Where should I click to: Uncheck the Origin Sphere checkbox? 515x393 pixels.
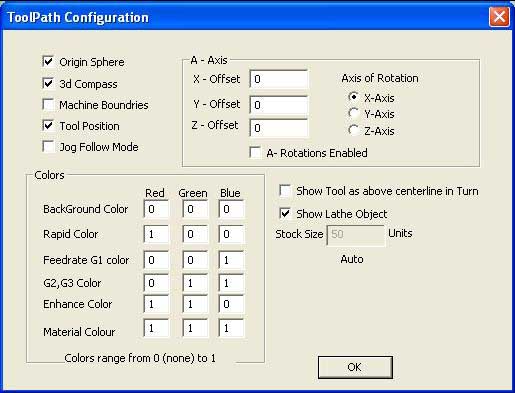pos(49,62)
